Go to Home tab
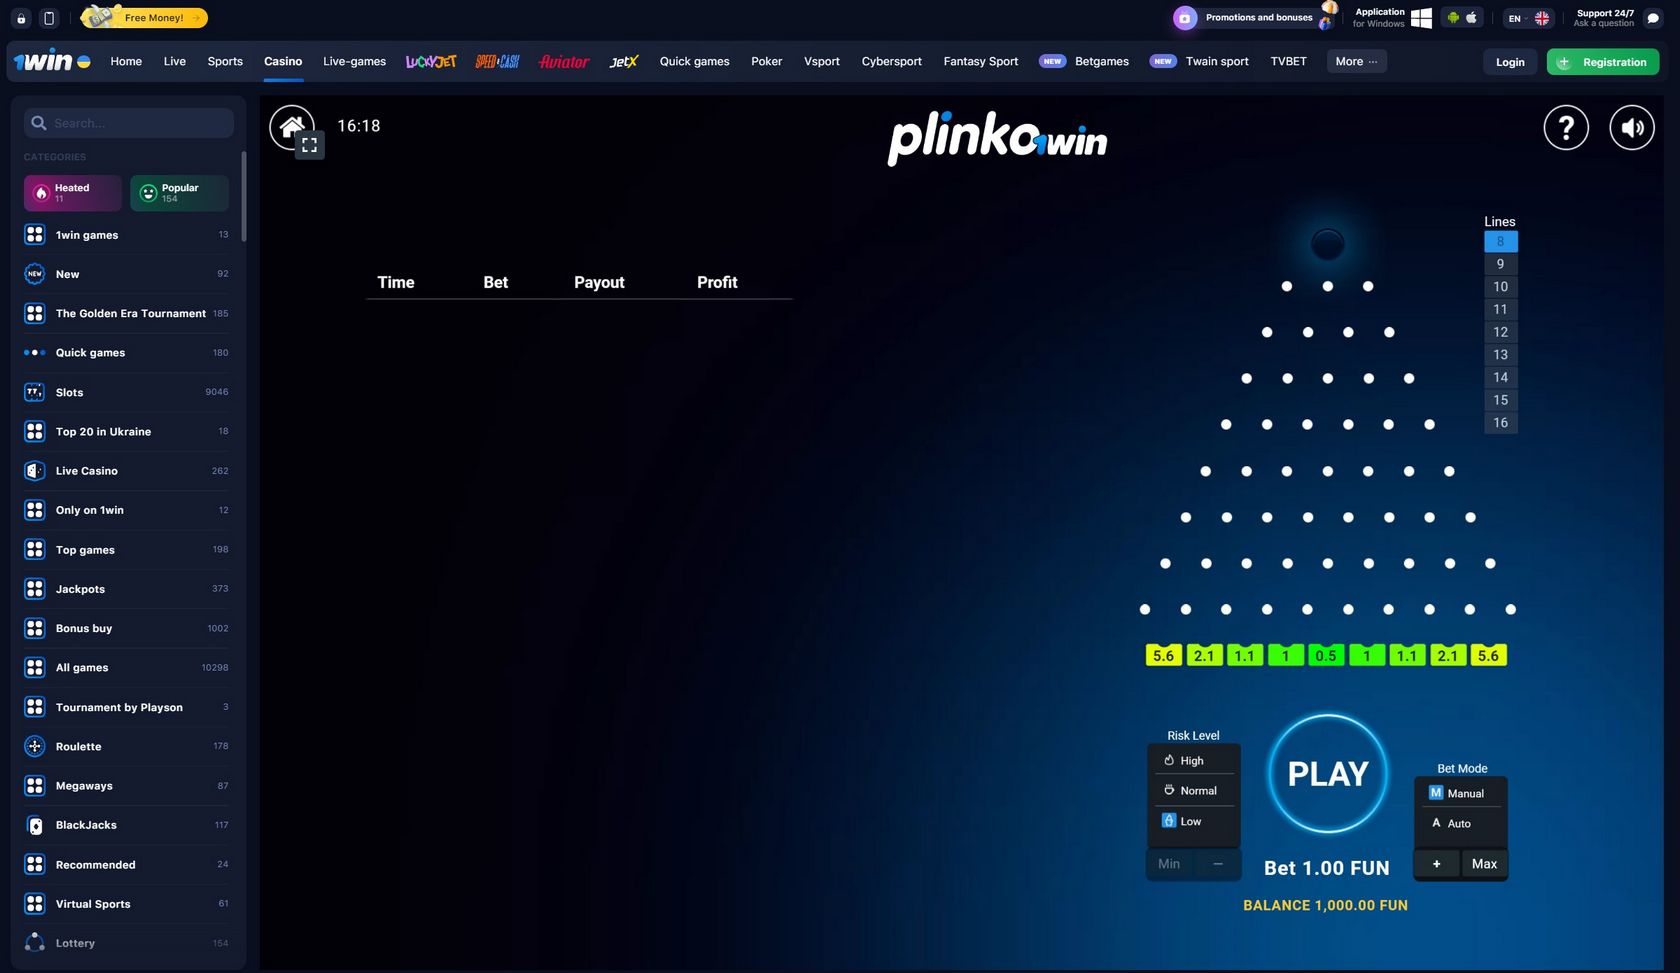The image size is (1680, 973). (x=126, y=61)
